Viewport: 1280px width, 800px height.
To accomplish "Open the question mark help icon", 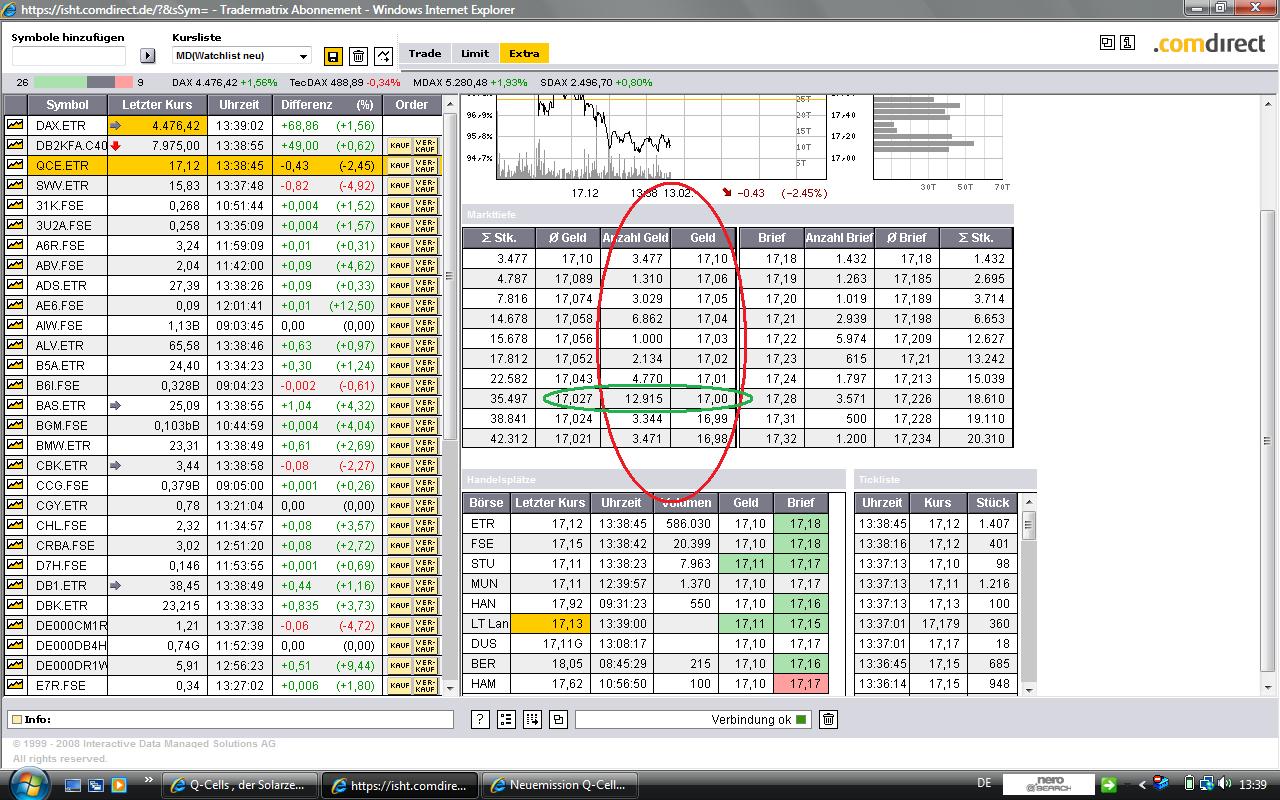I will point(480,719).
